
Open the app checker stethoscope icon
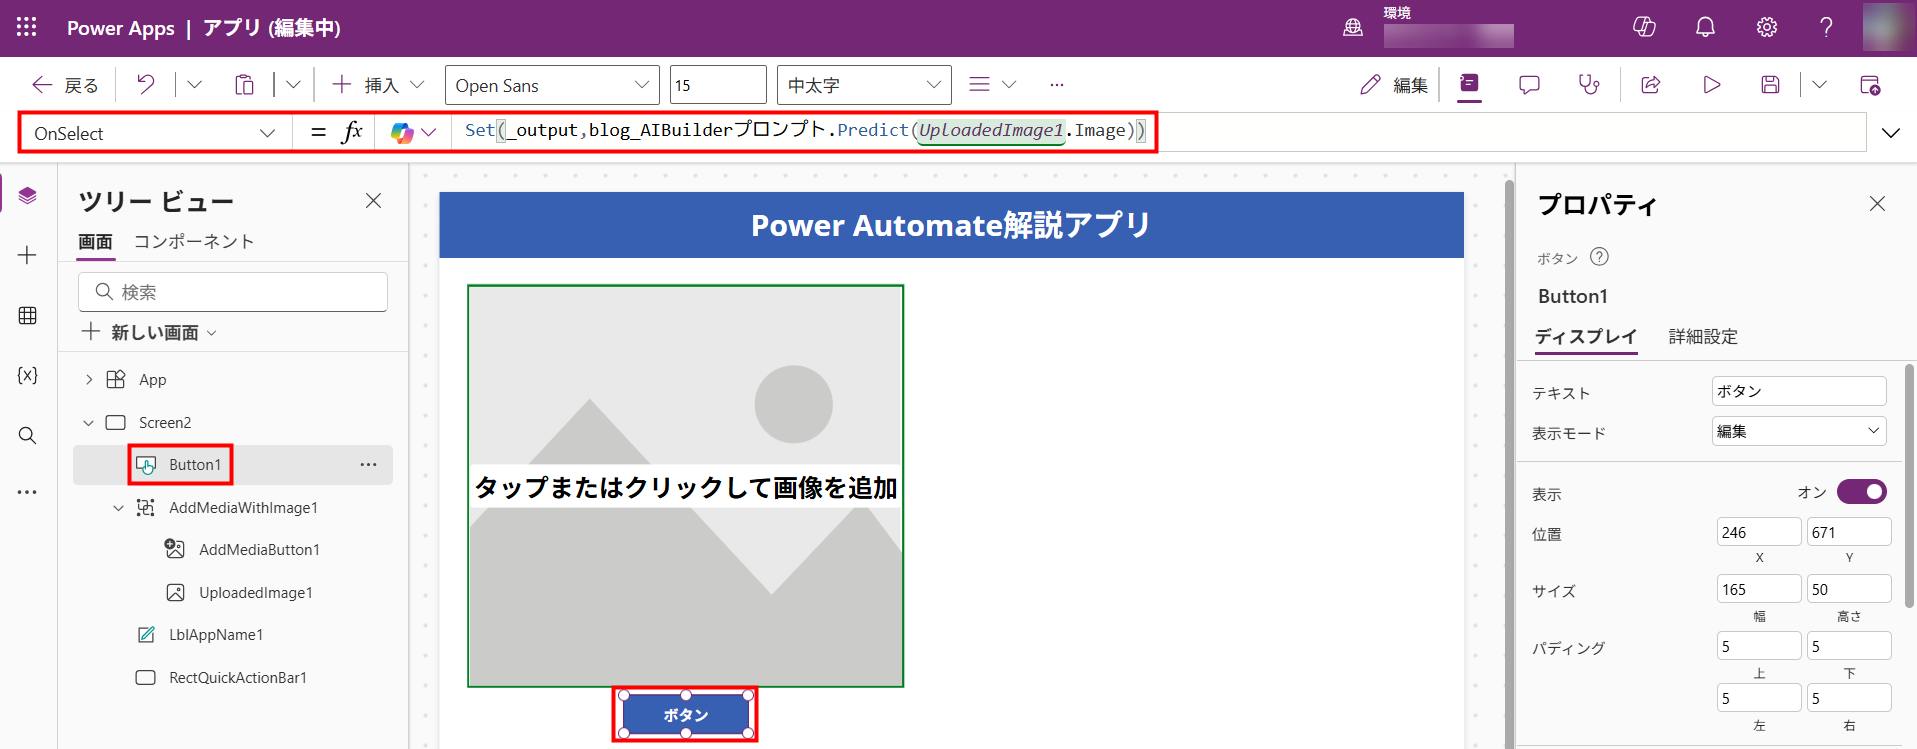1588,85
